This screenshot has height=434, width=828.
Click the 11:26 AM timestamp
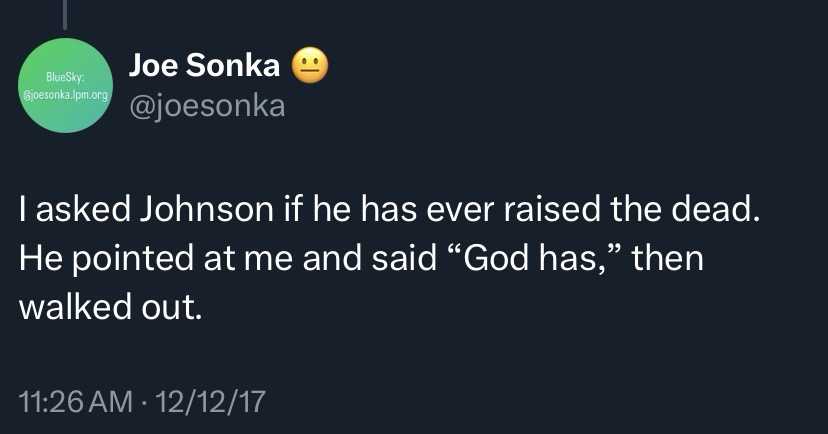click(x=76, y=402)
